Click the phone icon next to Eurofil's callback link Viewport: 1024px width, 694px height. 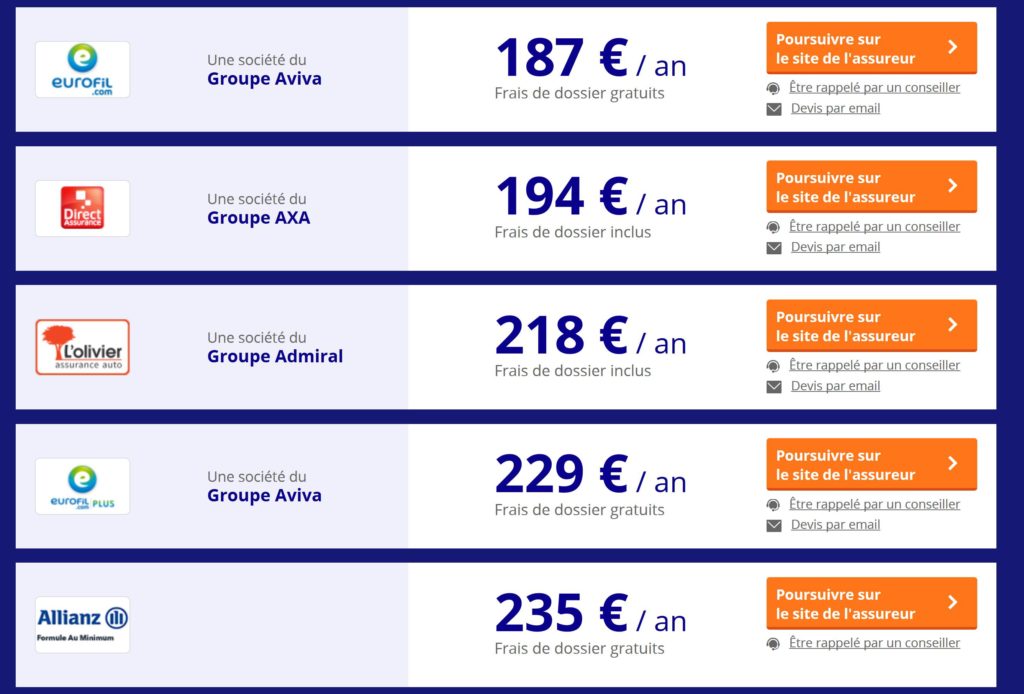773,88
